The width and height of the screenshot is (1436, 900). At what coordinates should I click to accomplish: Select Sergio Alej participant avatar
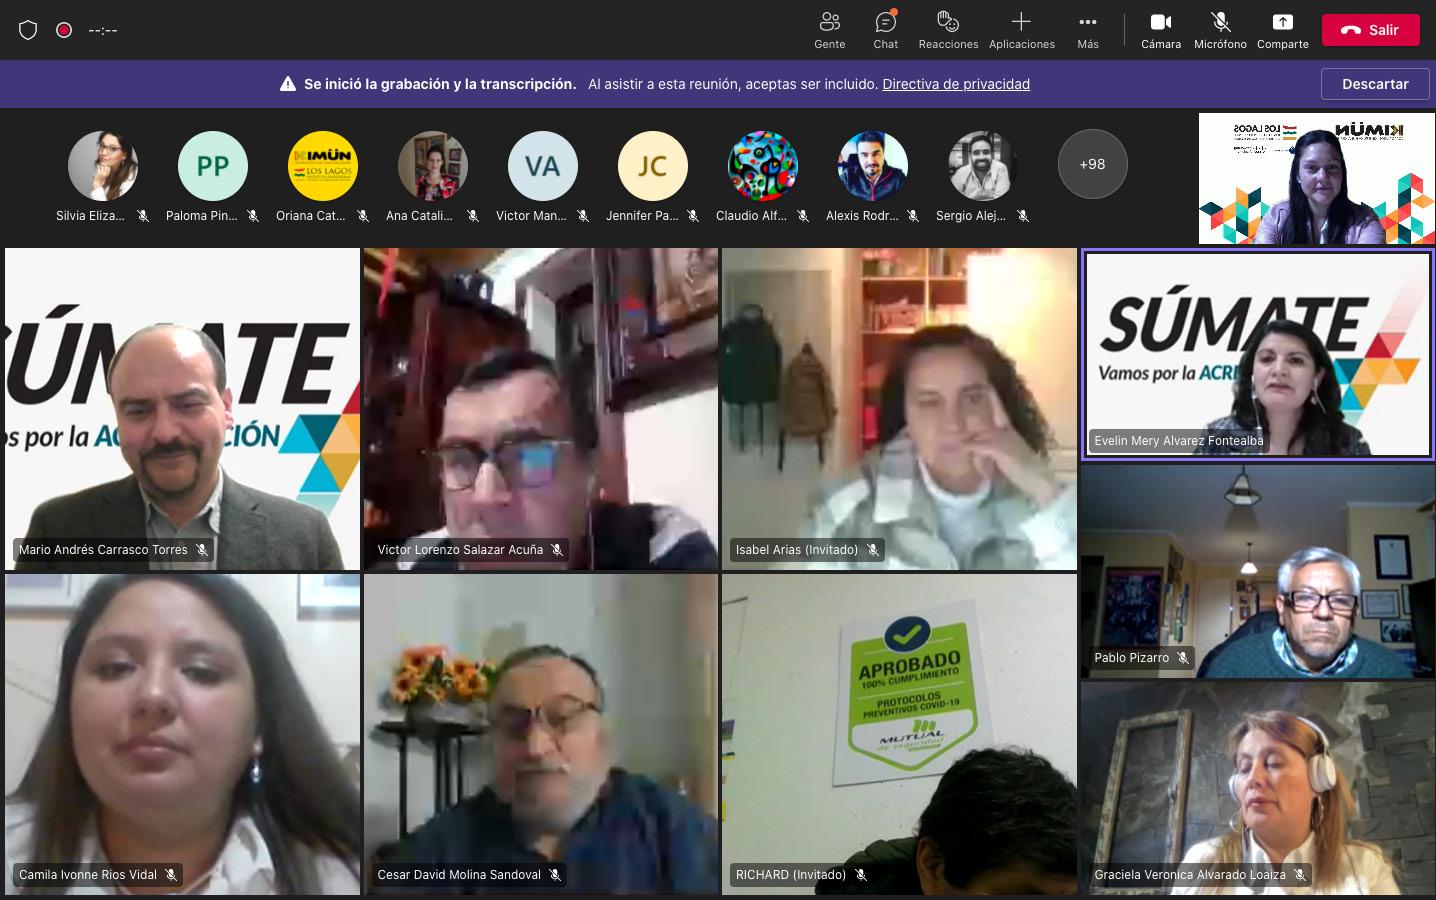coord(983,165)
